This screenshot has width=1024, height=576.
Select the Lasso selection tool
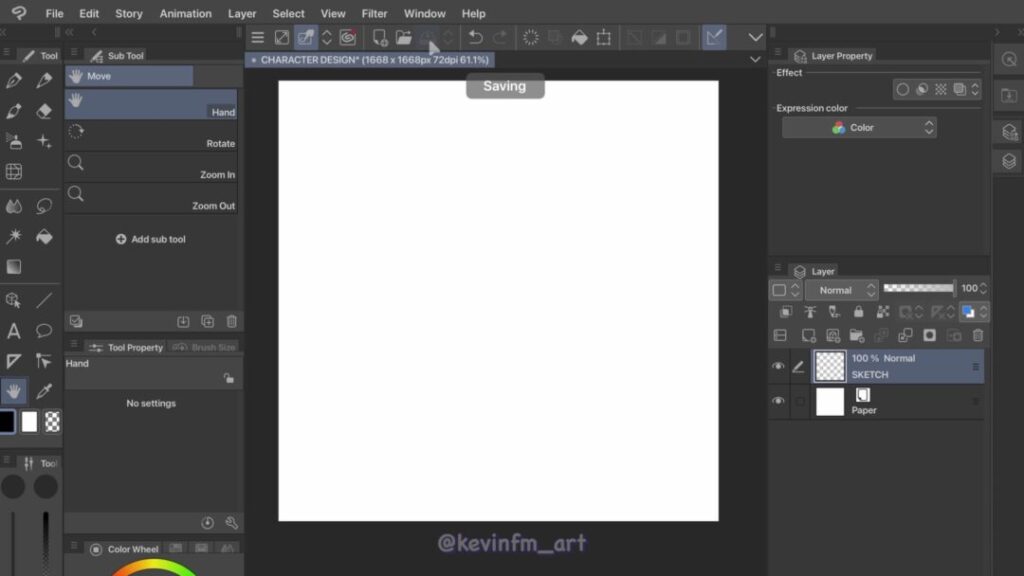[x=44, y=206]
